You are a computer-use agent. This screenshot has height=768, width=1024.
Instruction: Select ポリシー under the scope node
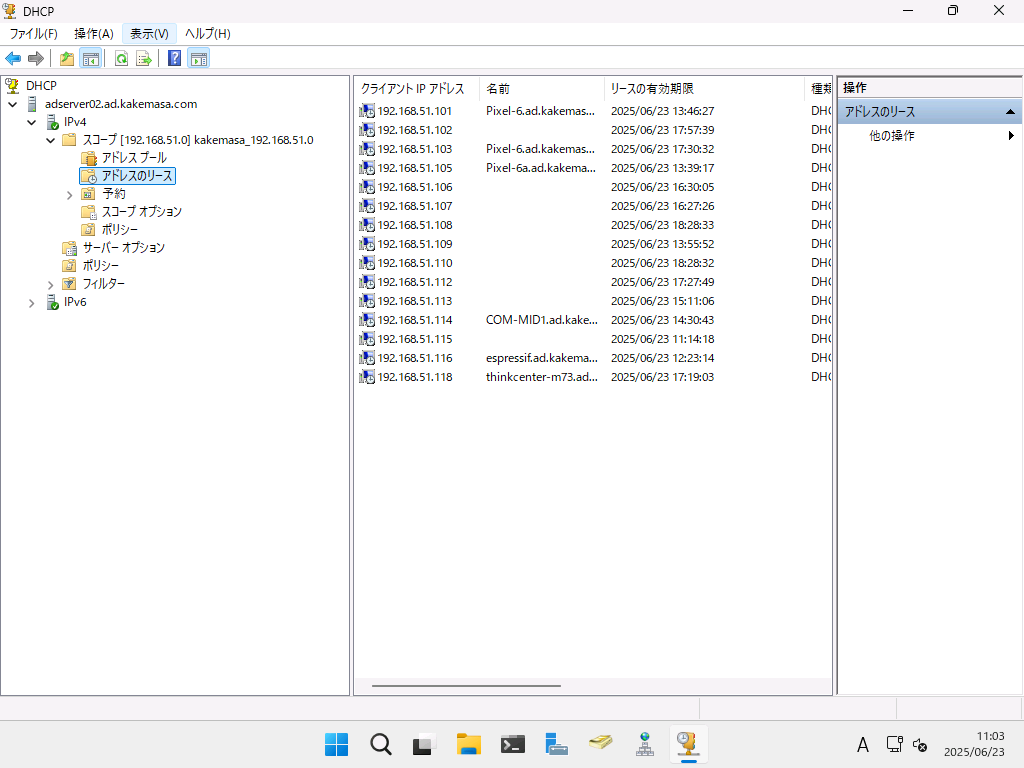120,230
